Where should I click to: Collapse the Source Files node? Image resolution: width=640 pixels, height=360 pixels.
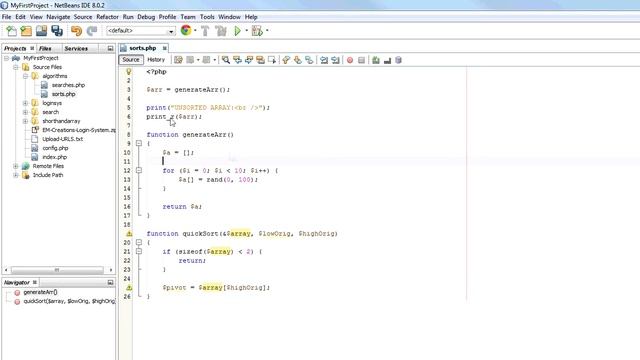(x=16, y=67)
